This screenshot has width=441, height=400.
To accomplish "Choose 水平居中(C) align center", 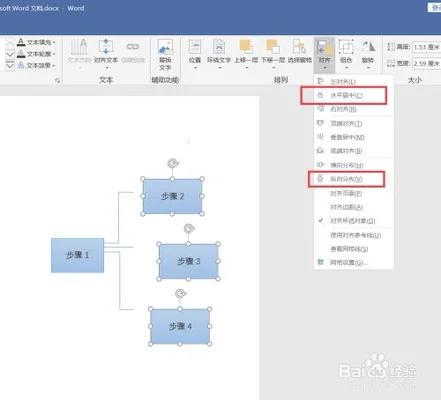I will pos(354,95).
